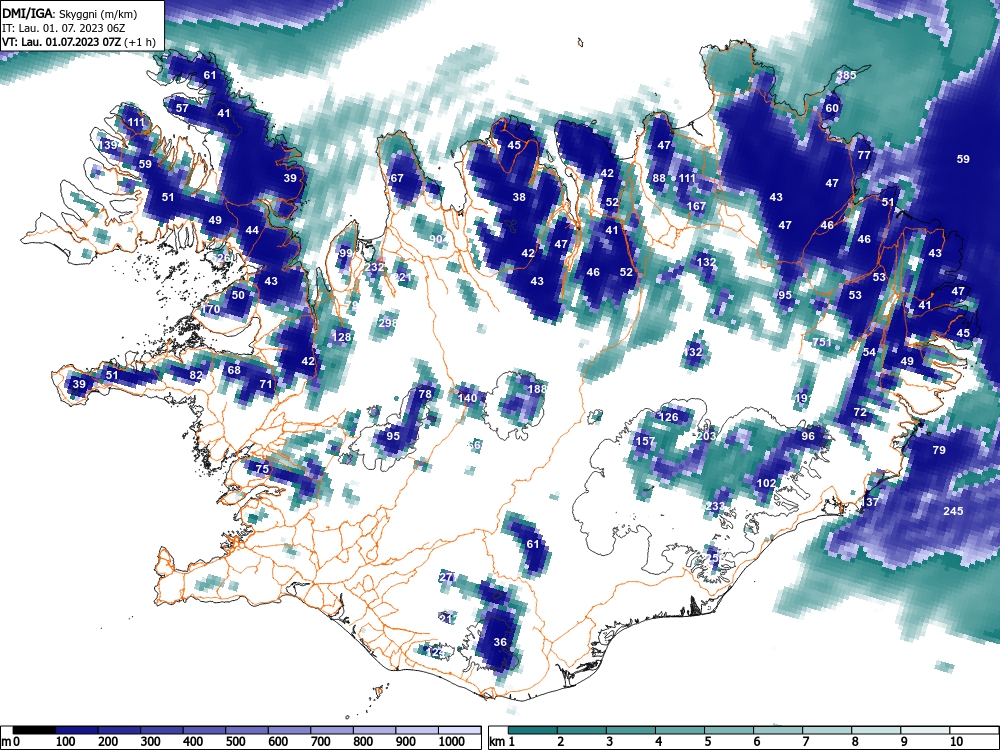The width and height of the screenshot is (1000, 750).
Task: Click the map value 102
Action: click(x=766, y=483)
